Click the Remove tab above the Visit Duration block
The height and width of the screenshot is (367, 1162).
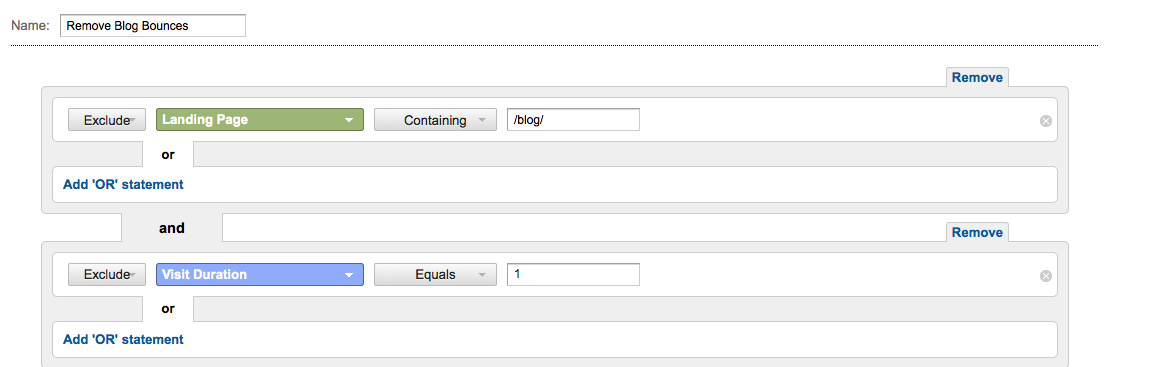(977, 232)
